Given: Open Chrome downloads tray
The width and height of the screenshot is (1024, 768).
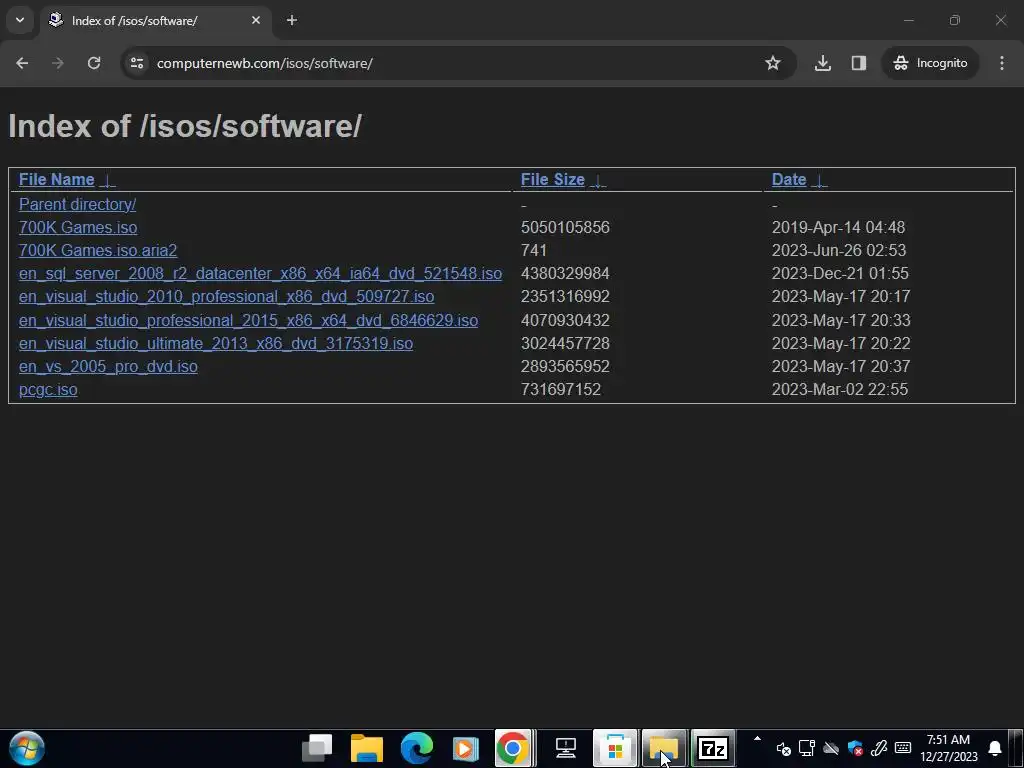Looking at the screenshot, I should coord(823,63).
